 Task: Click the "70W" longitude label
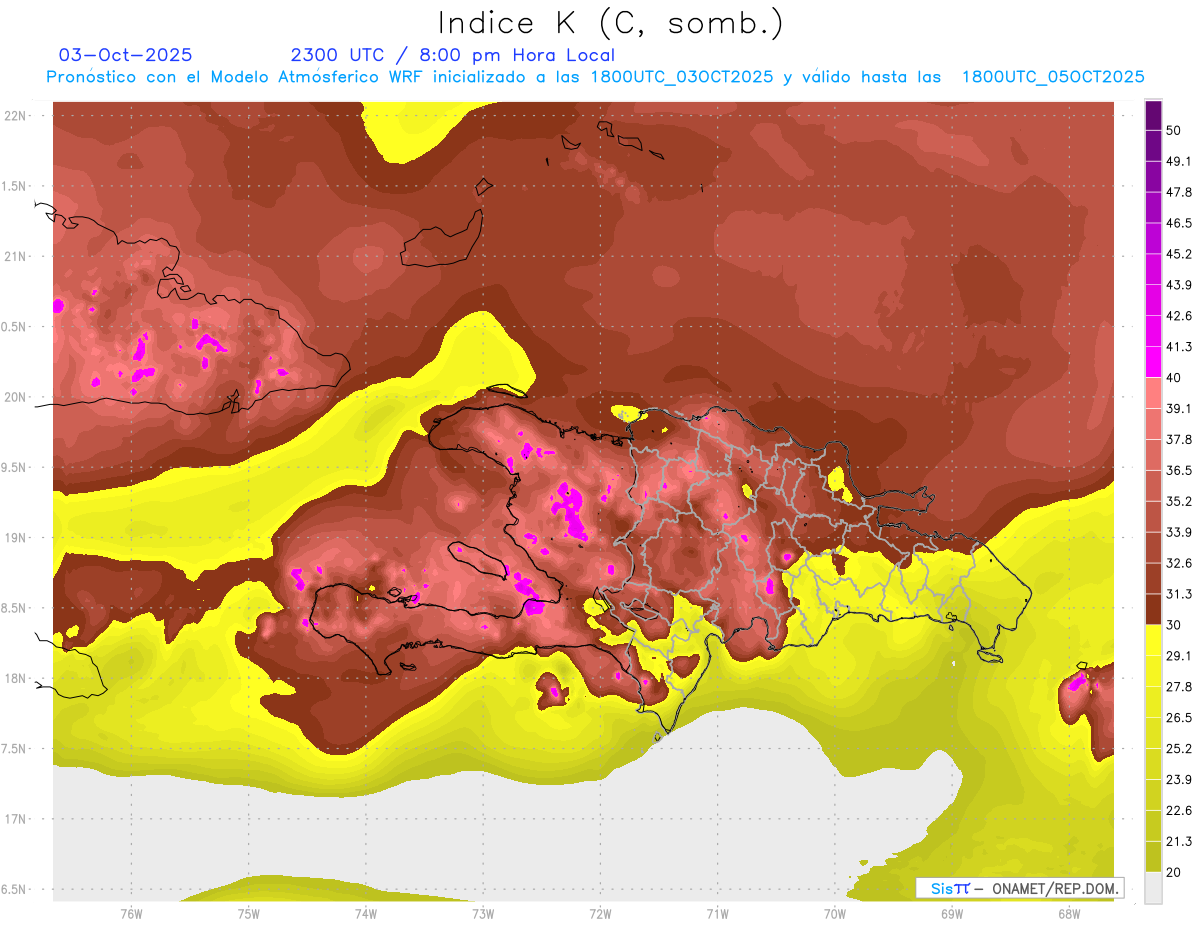coord(835,914)
